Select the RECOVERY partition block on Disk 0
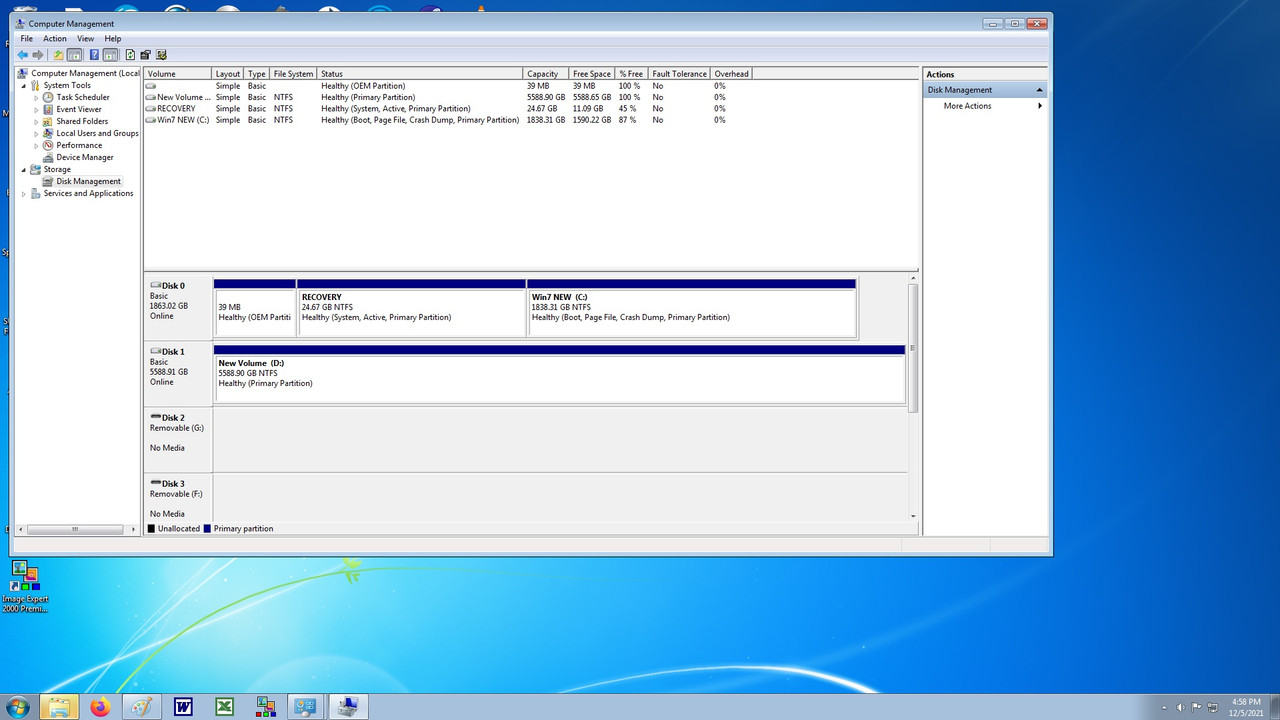This screenshot has height=720, width=1280. [x=411, y=308]
